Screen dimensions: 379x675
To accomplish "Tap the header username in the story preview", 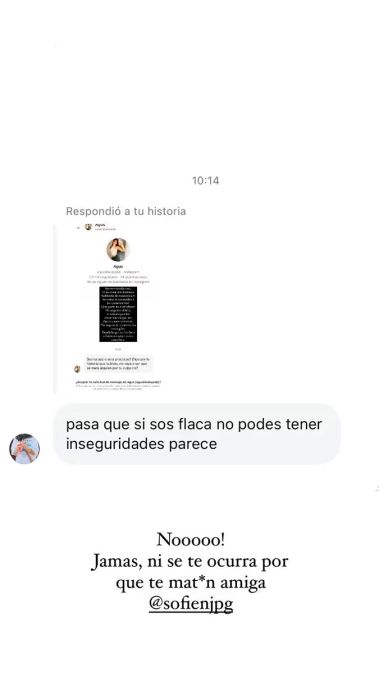I will [x=100, y=225].
